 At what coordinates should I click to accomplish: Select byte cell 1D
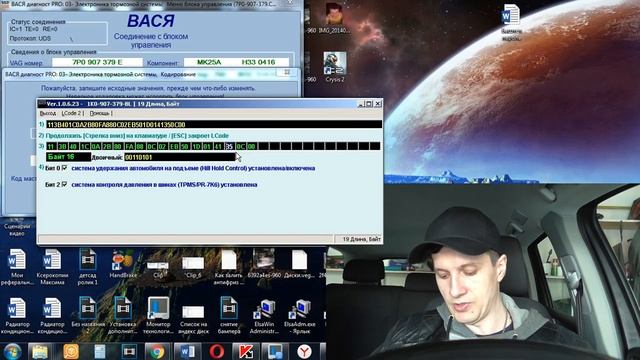[196, 146]
